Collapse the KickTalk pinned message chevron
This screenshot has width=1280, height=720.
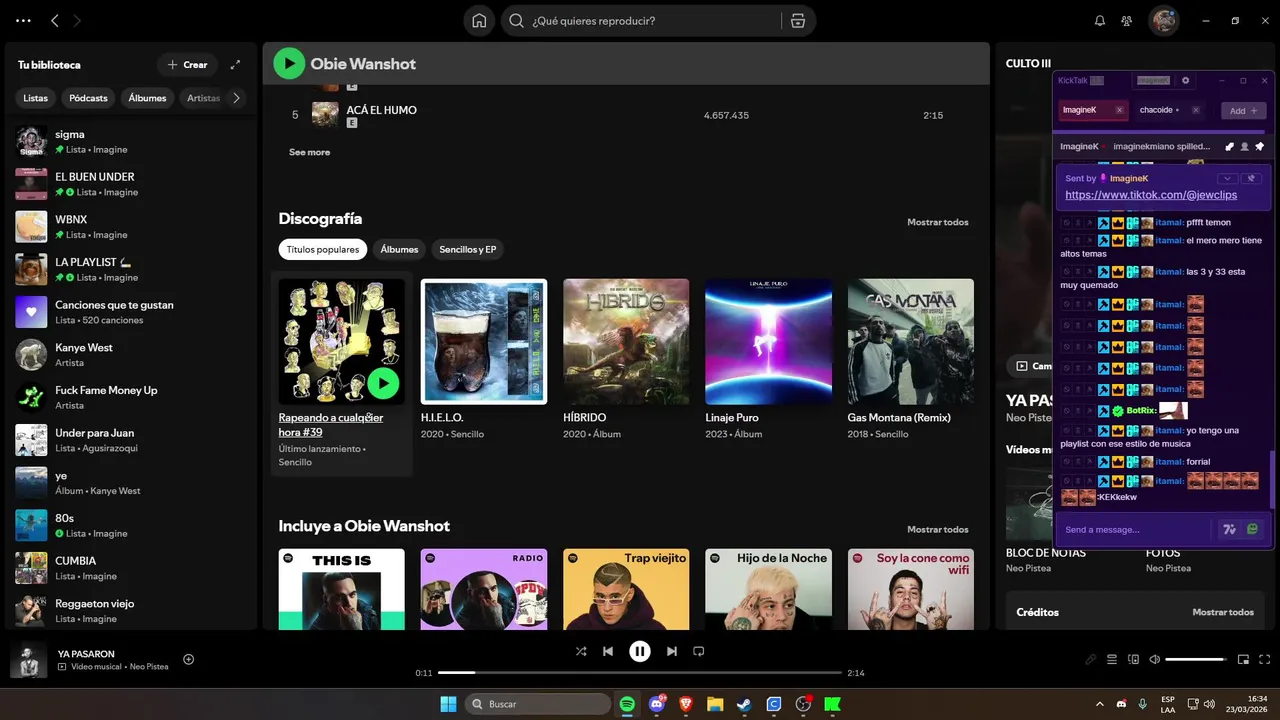point(1226,178)
